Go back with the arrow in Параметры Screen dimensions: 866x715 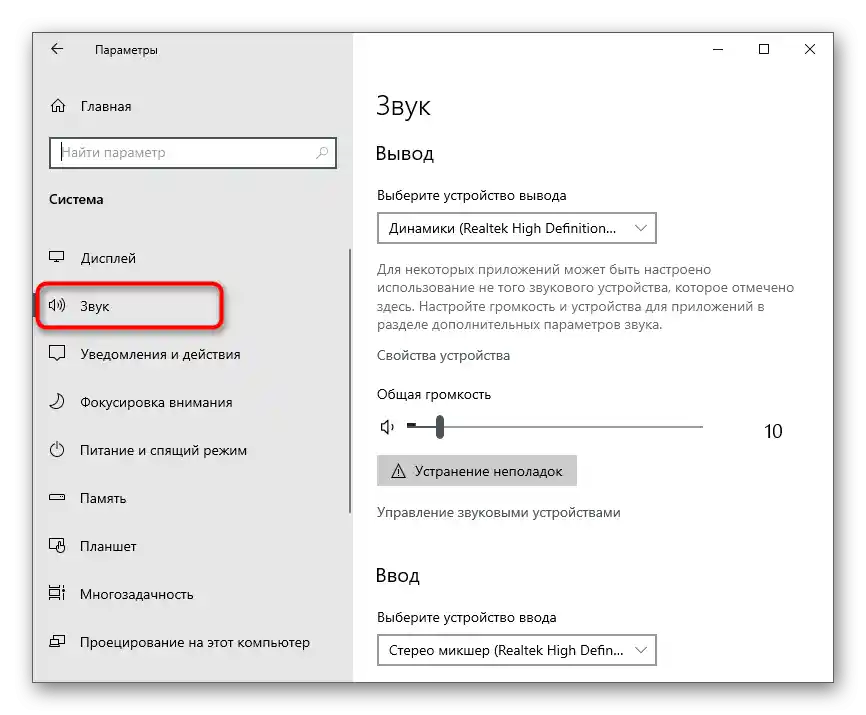coord(57,49)
